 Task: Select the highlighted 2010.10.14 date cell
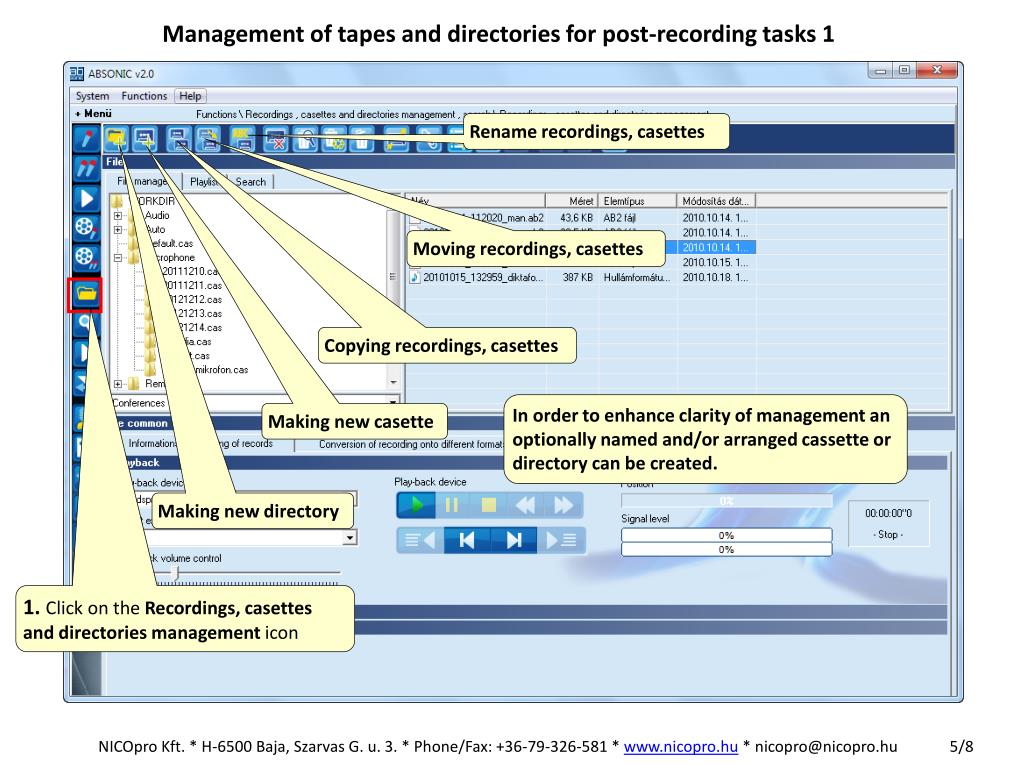coord(716,248)
